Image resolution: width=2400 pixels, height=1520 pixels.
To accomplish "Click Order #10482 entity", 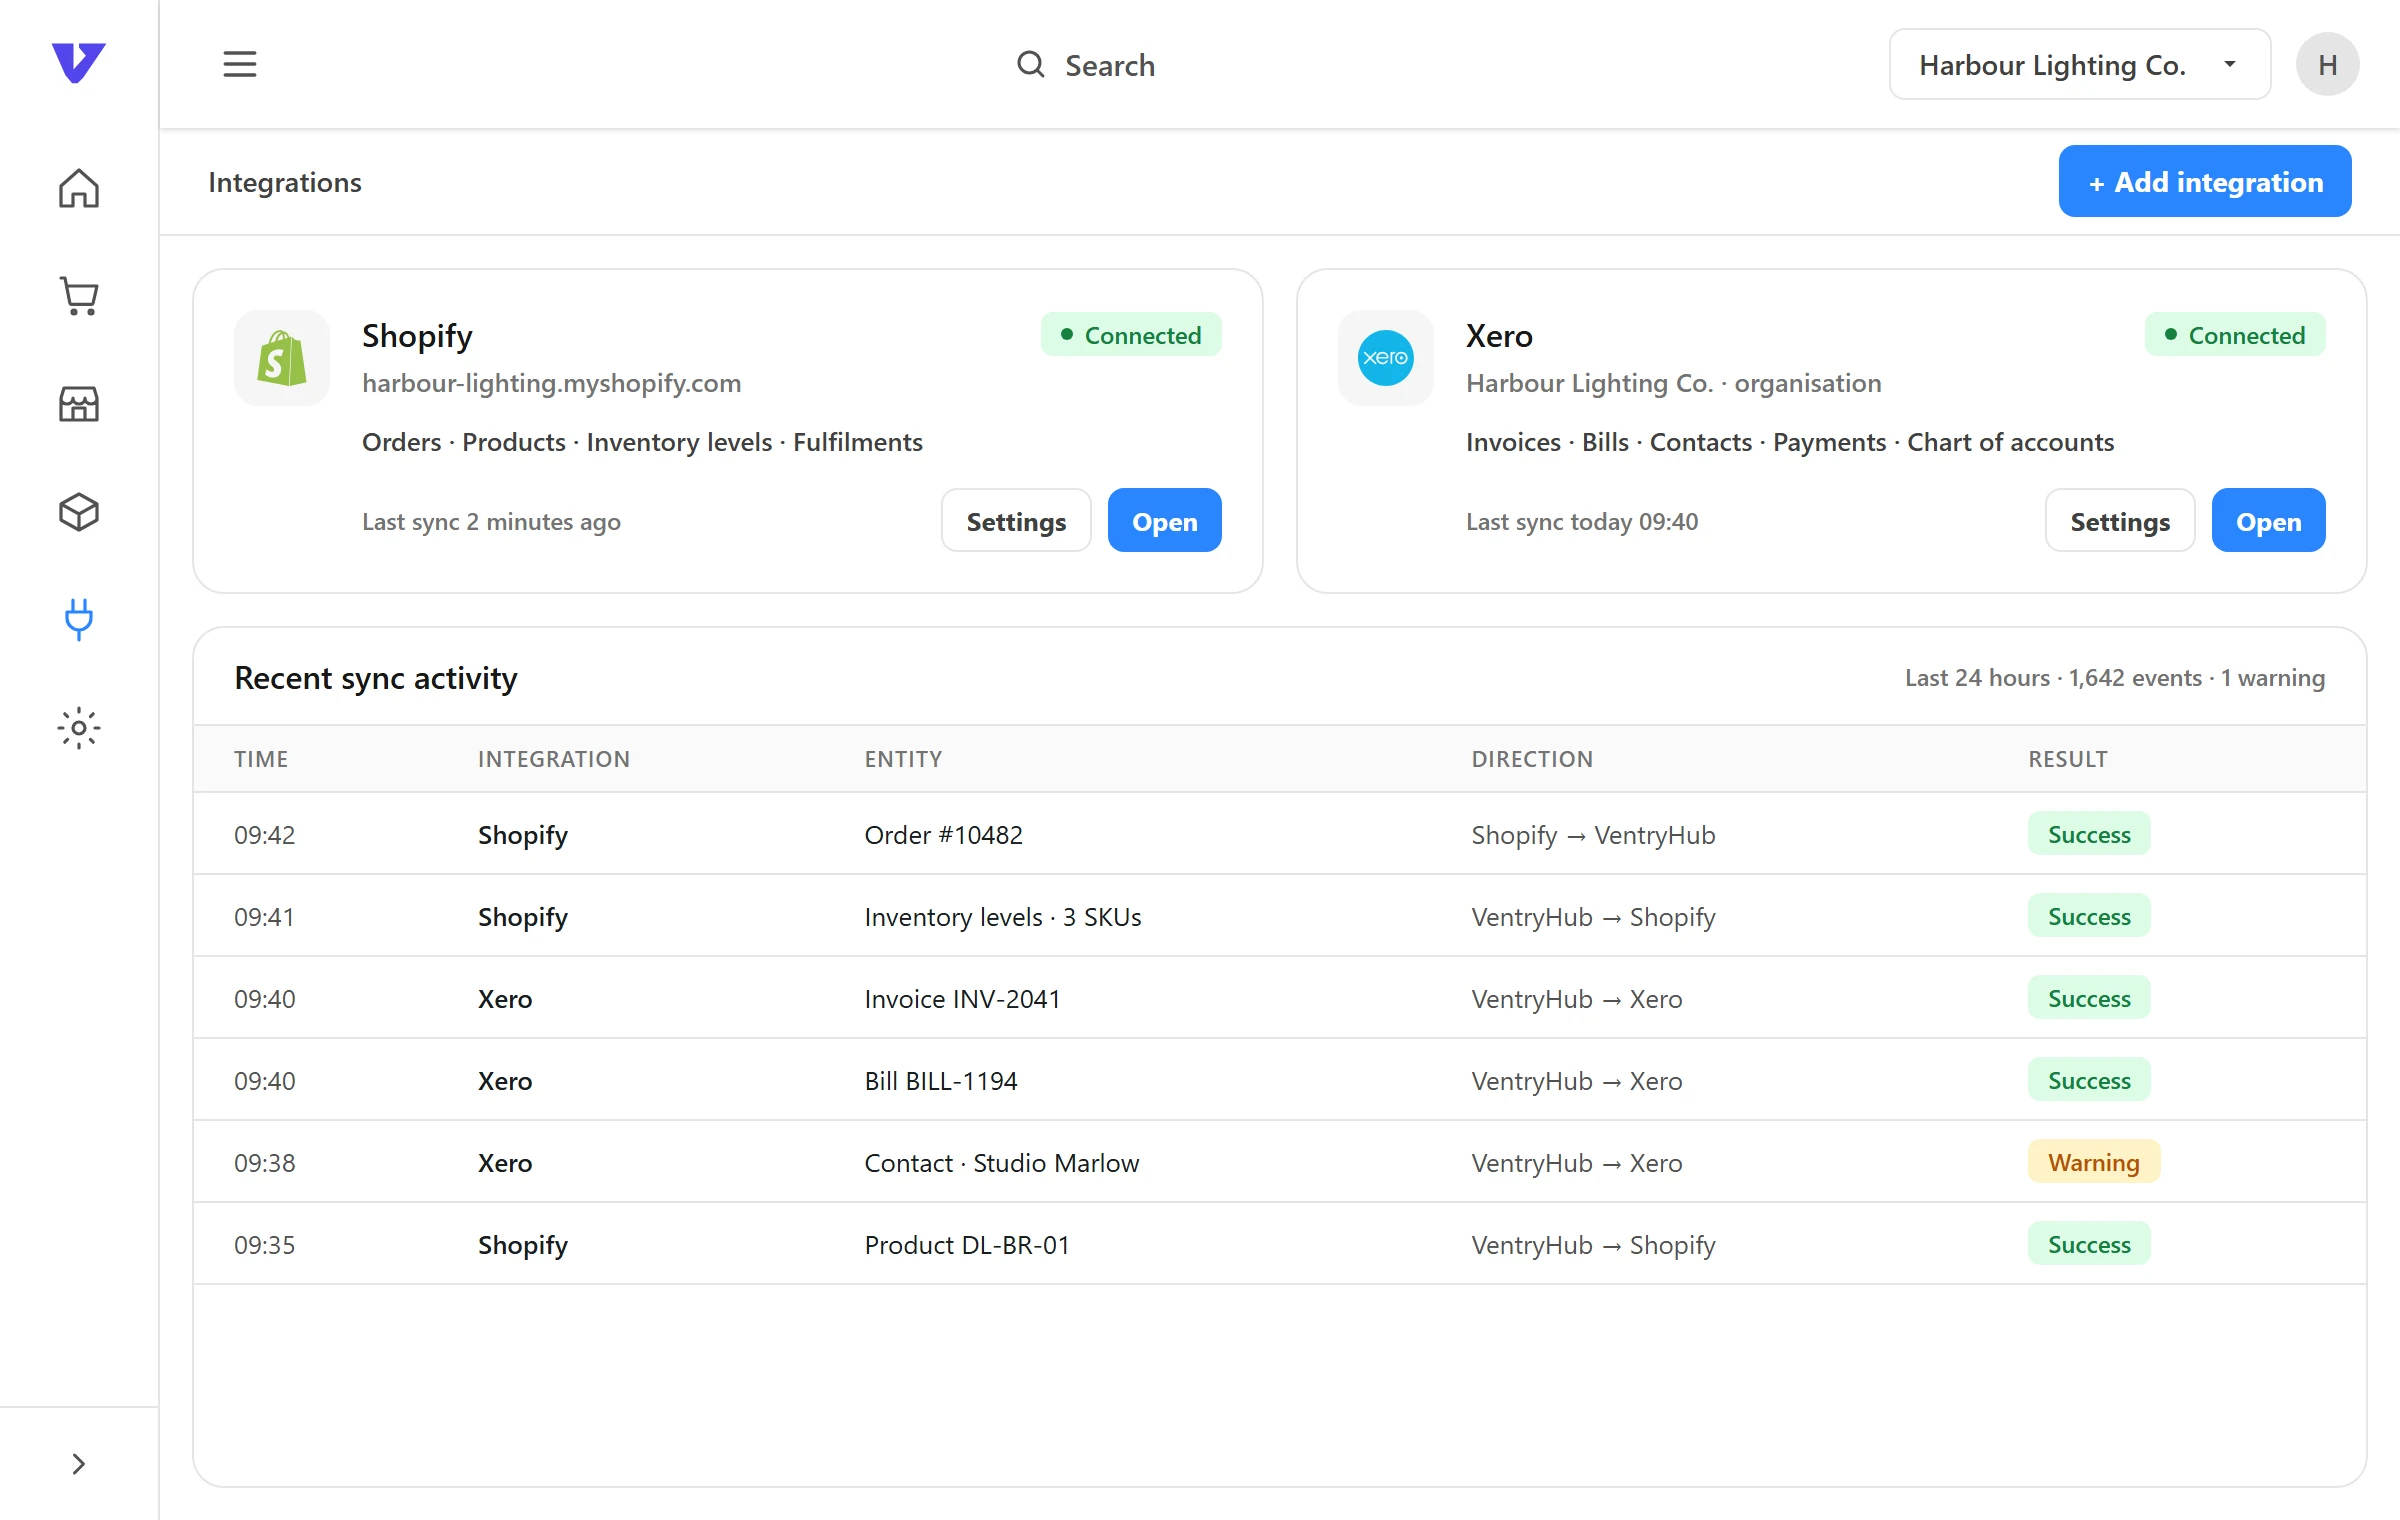I will [x=944, y=835].
